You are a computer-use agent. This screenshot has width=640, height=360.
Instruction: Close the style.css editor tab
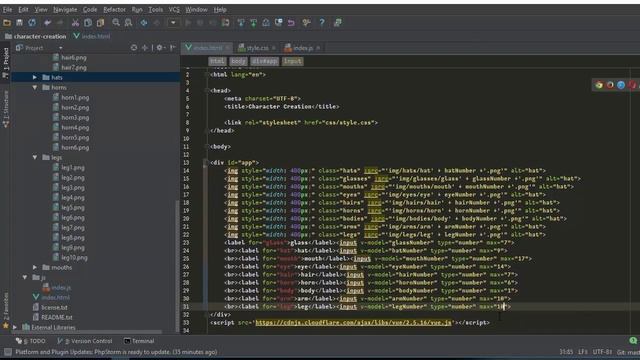coord(273,48)
